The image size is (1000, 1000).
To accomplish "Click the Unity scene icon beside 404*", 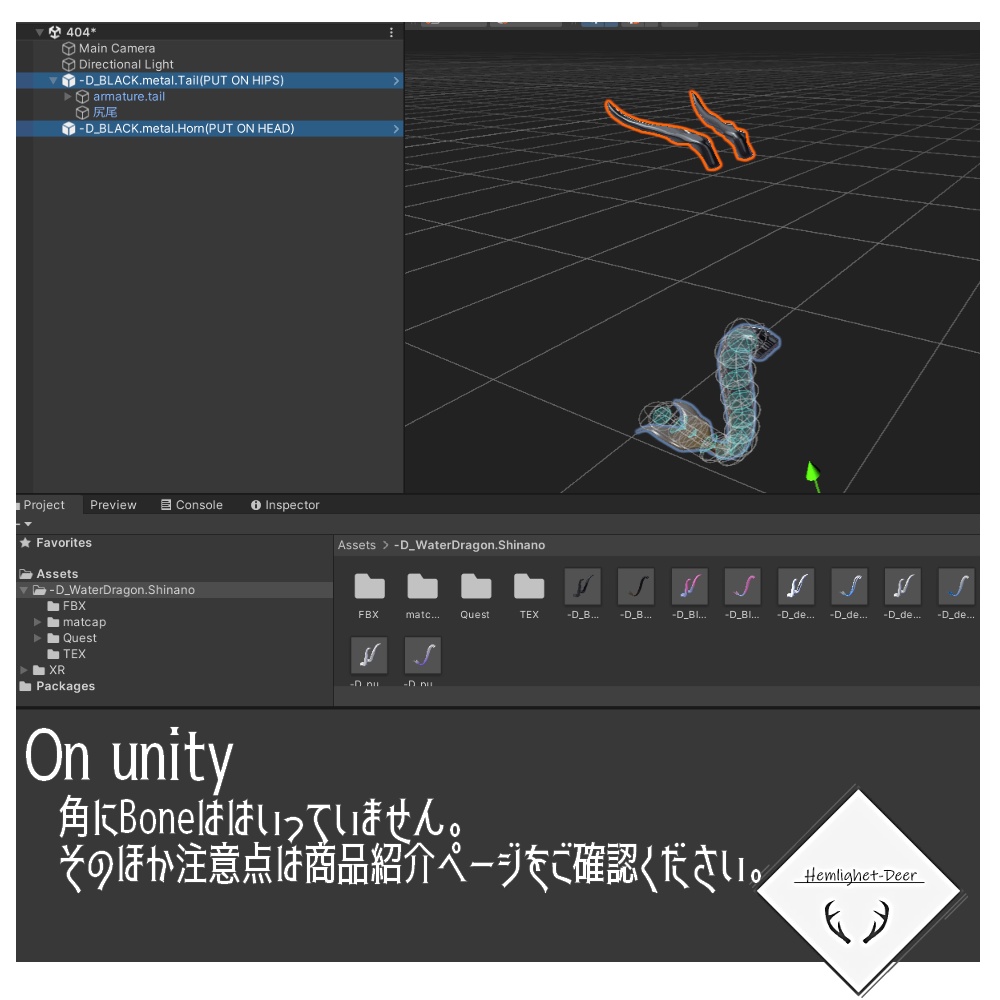I will [x=55, y=32].
